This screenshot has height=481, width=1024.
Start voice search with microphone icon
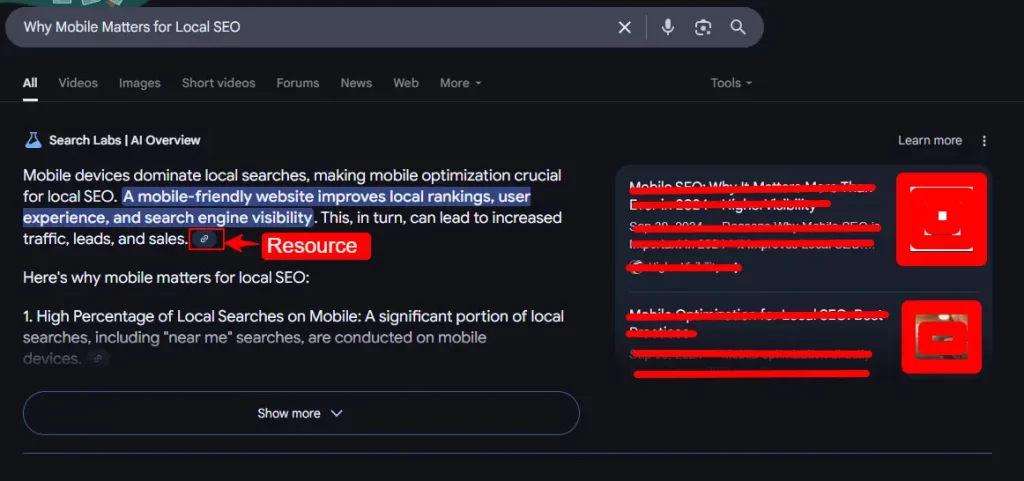pos(667,27)
